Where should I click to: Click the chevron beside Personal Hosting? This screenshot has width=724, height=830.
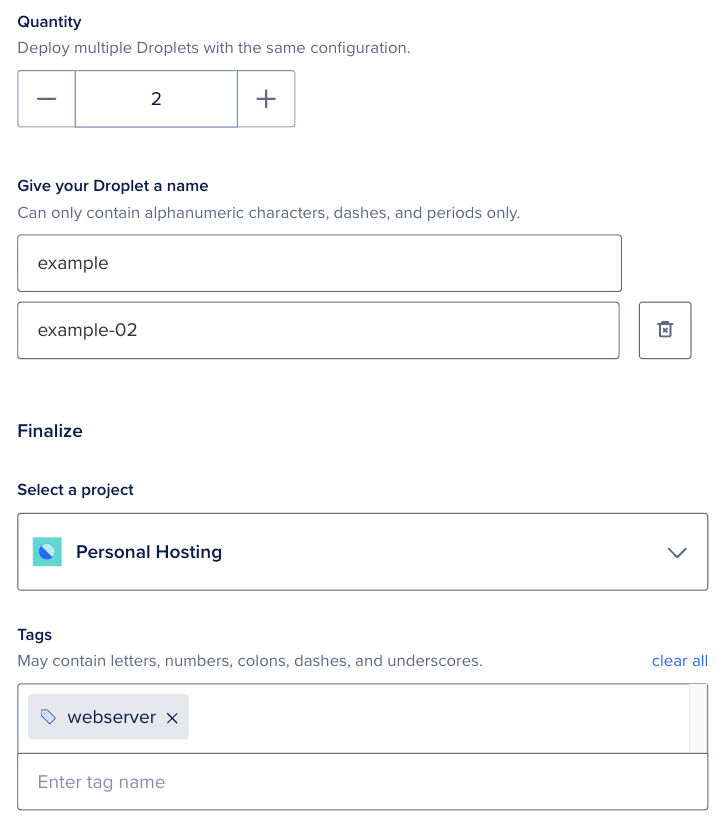(x=677, y=551)
